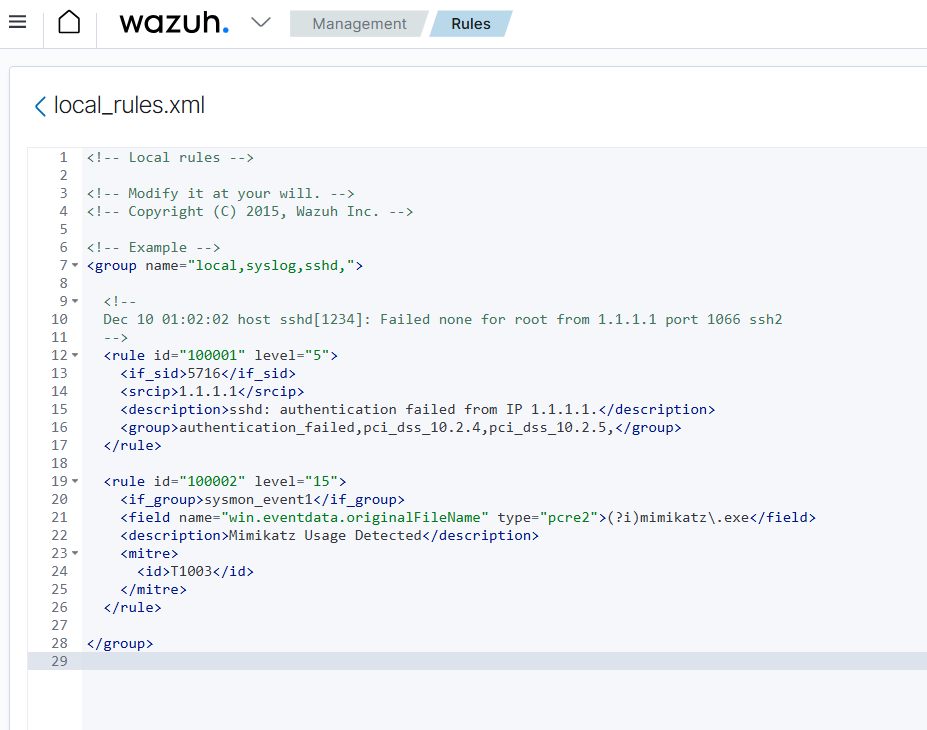Viewport: 927px width, 730px height.
Task: Fold rule 100002 at line 19
Action: (75, 482)
